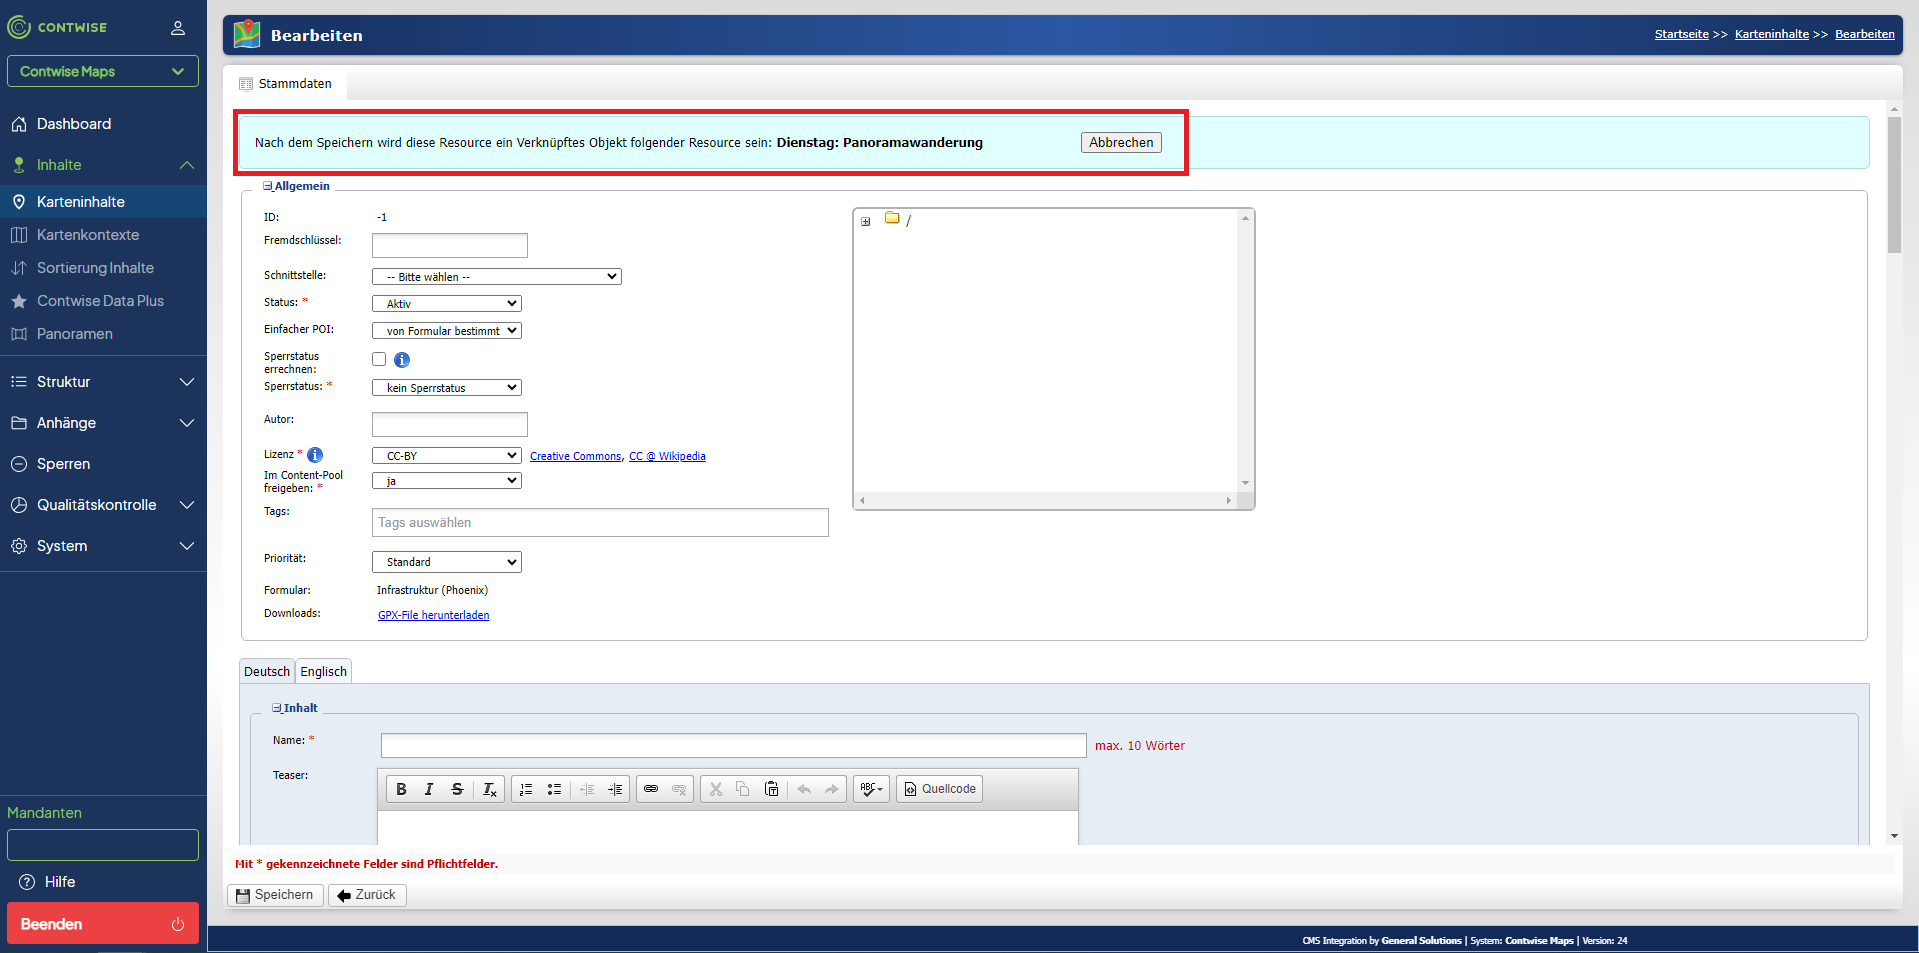Image resolution: width=1919 pixels, height=953 pixels.
Task: Open the Lizenz dropdown set to CC-BY
Action: click(x=447, y=456)
